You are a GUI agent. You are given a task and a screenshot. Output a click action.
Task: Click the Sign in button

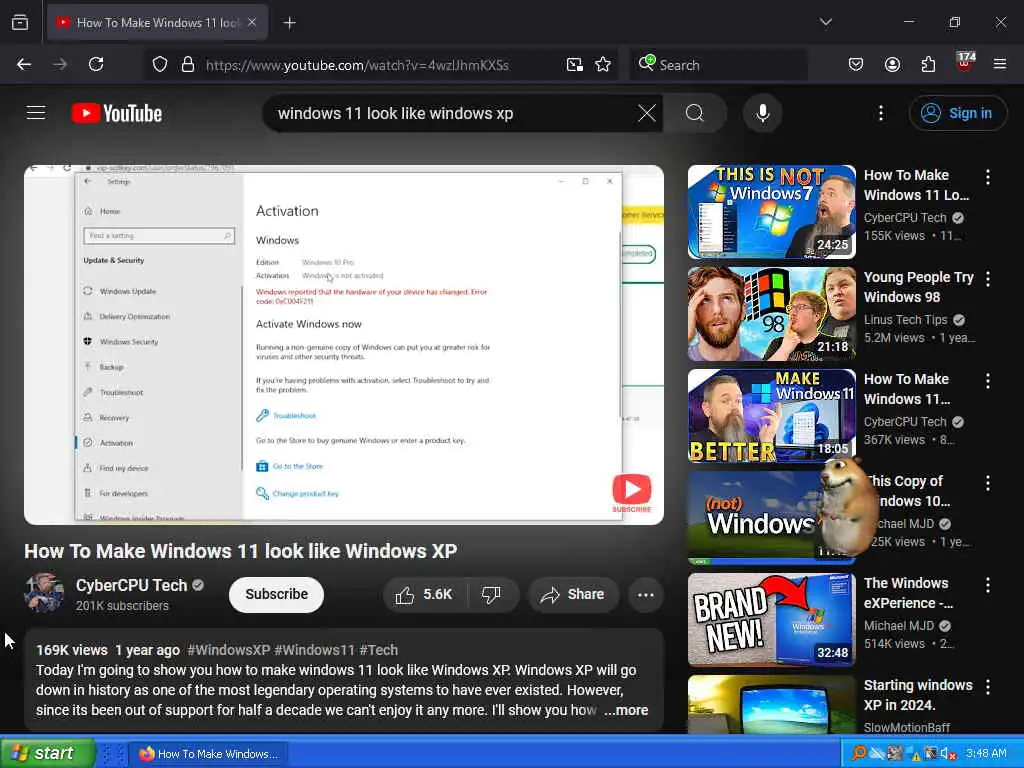click(x=957, y=113)
